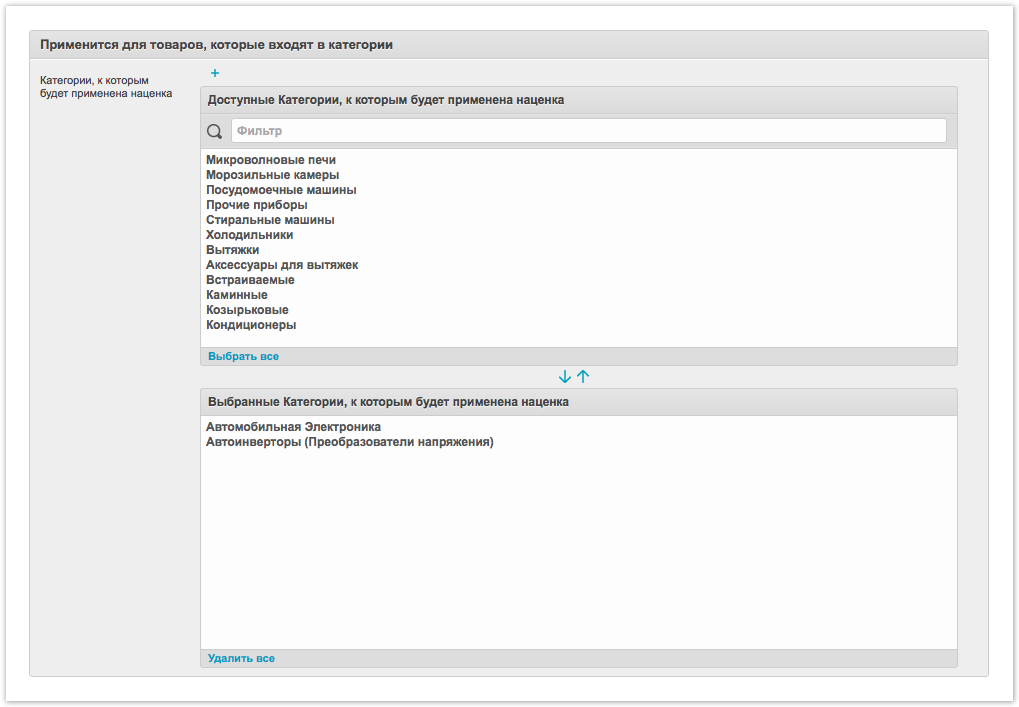Viewport: 1019px width, 707px height.
Task: Choose Посудомоечные машины from the list
Action: click(x=281, y=190)
